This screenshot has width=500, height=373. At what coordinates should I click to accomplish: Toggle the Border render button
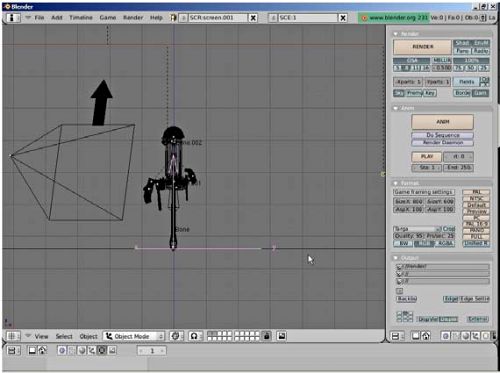coord(462,93)
